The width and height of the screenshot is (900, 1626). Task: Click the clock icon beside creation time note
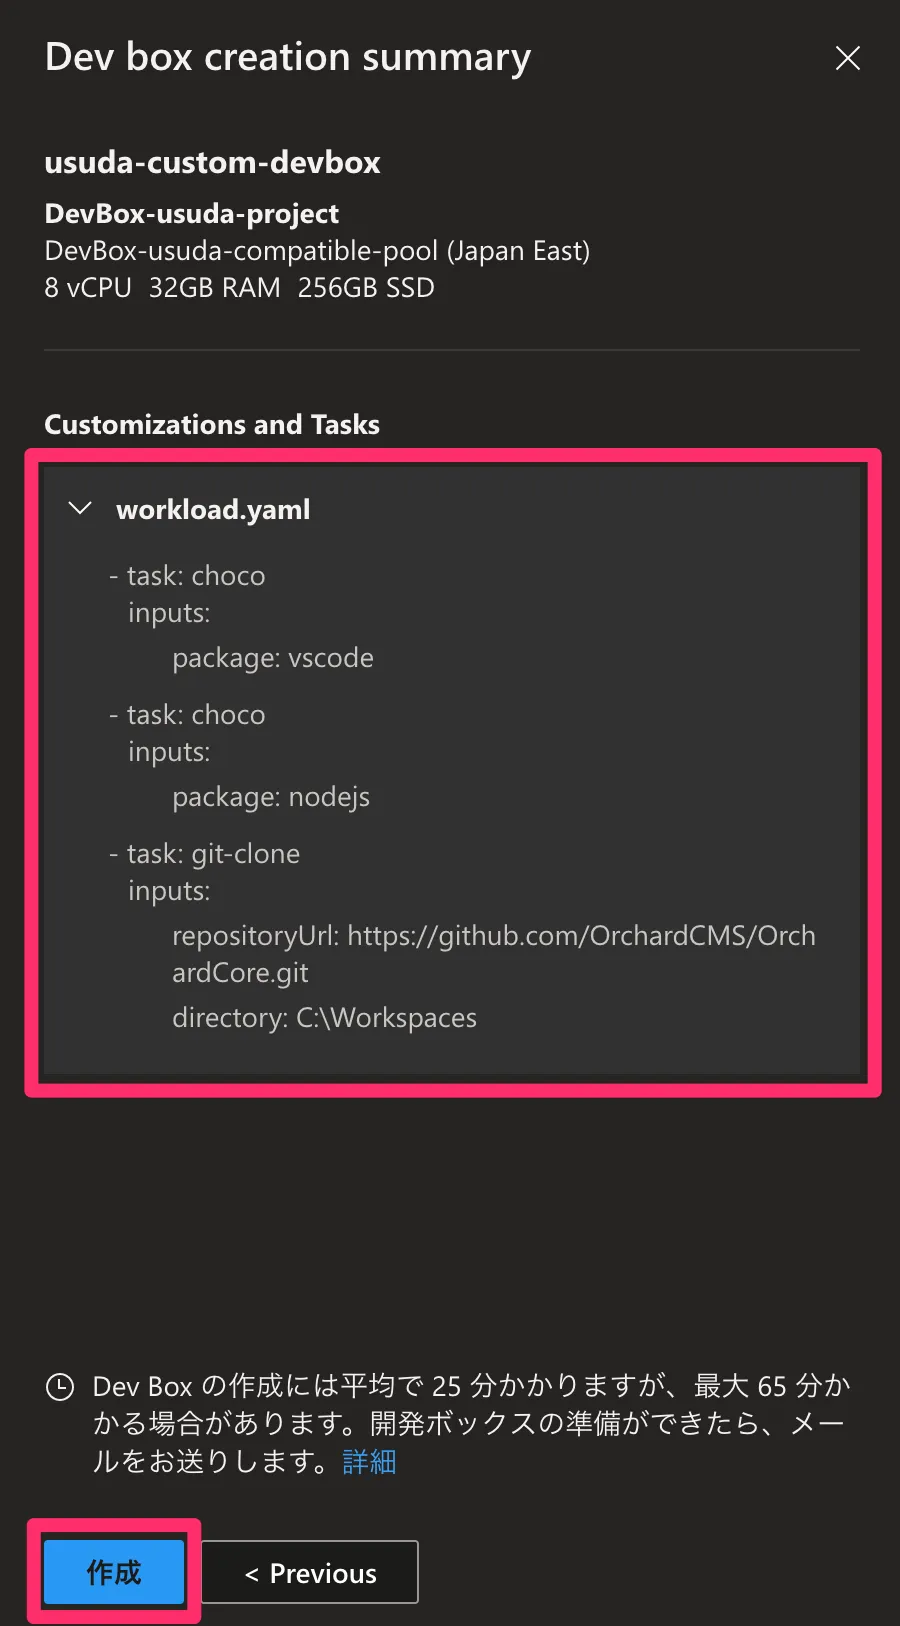(60, 1387)
